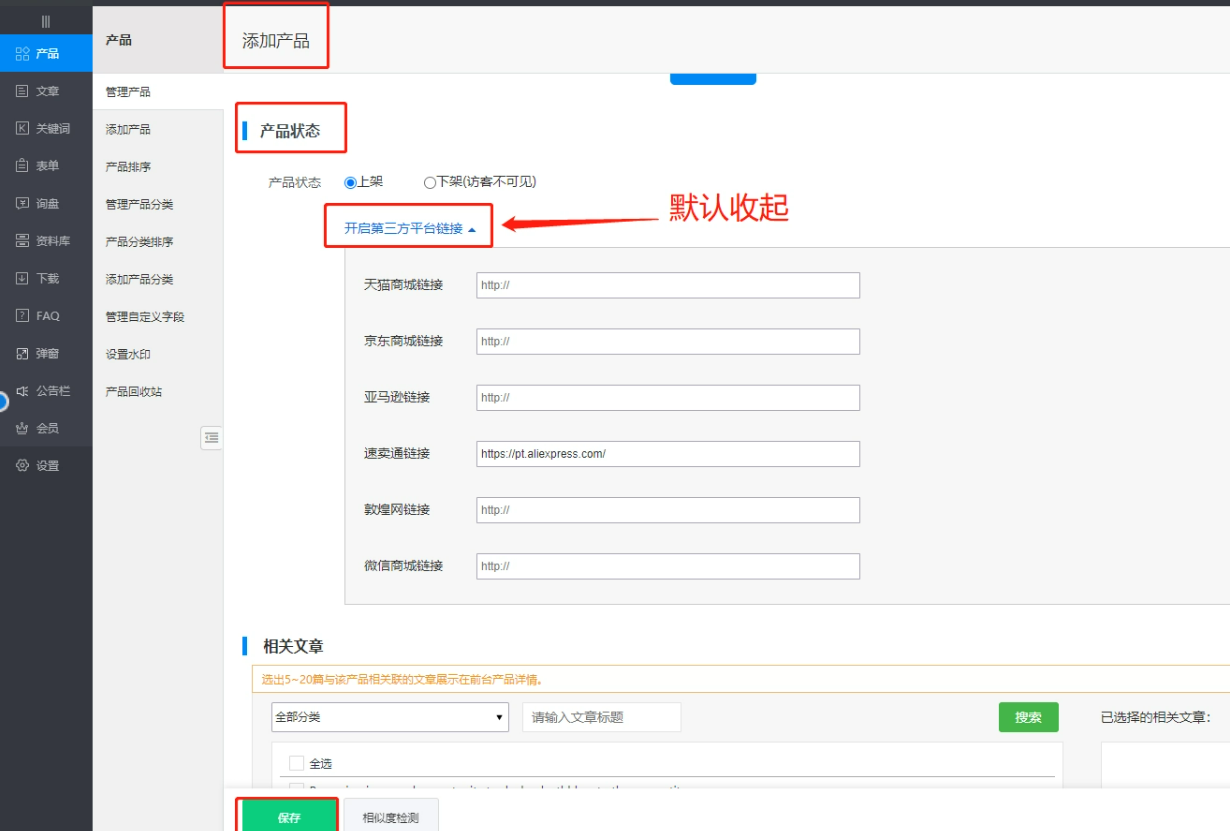Screen dimensions: 1230x831
Task: Click the 产品 grid icon in sidebar
Action: (x=22, y=54)
